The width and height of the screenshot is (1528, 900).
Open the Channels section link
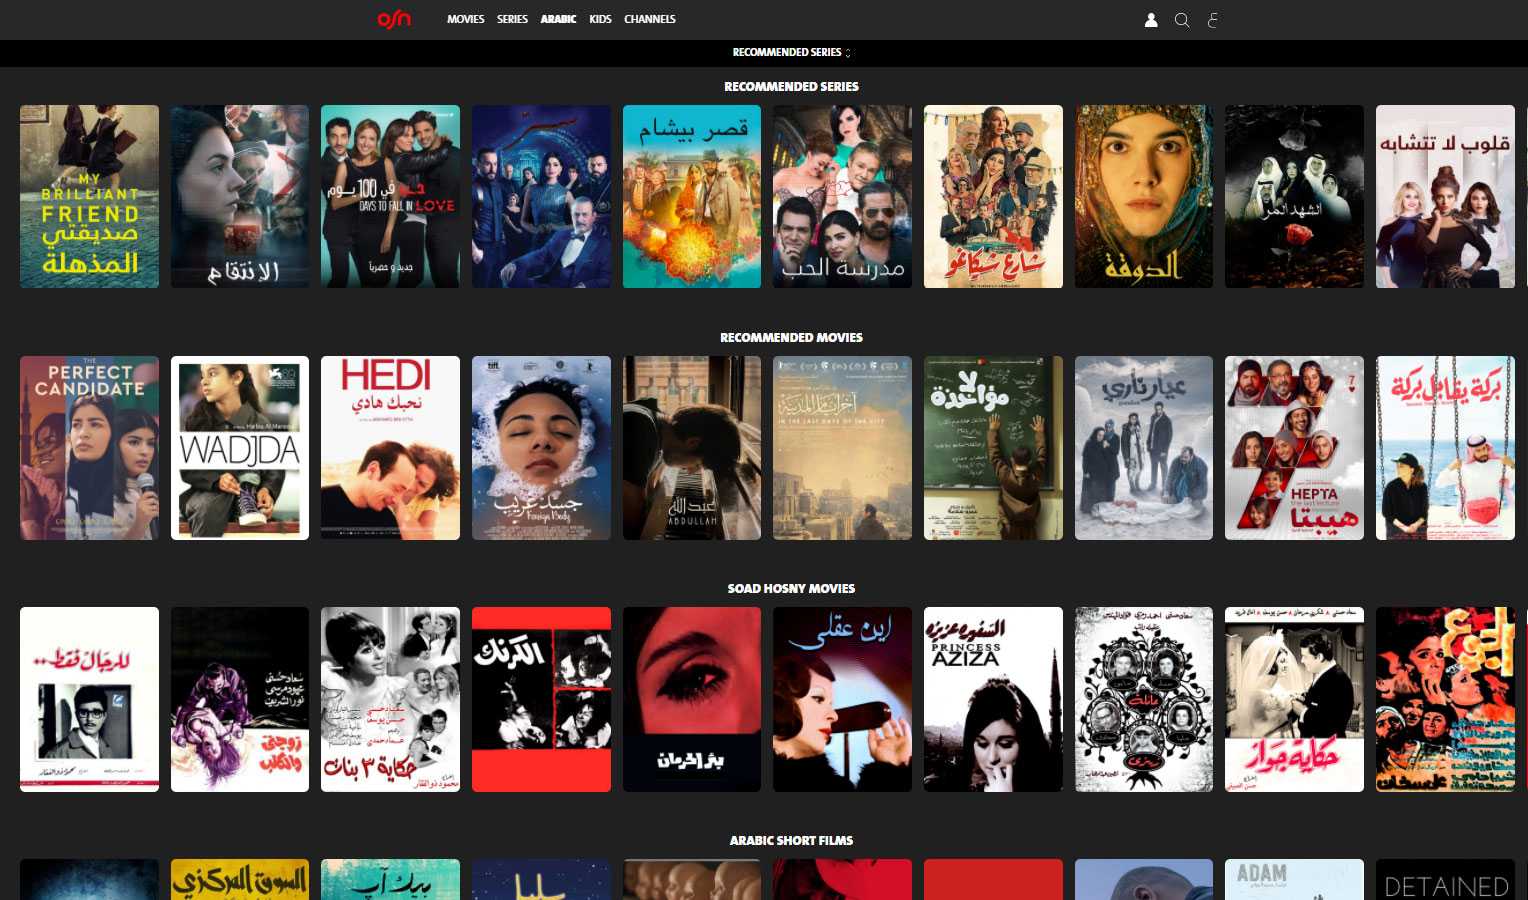(x=649, y=19)
